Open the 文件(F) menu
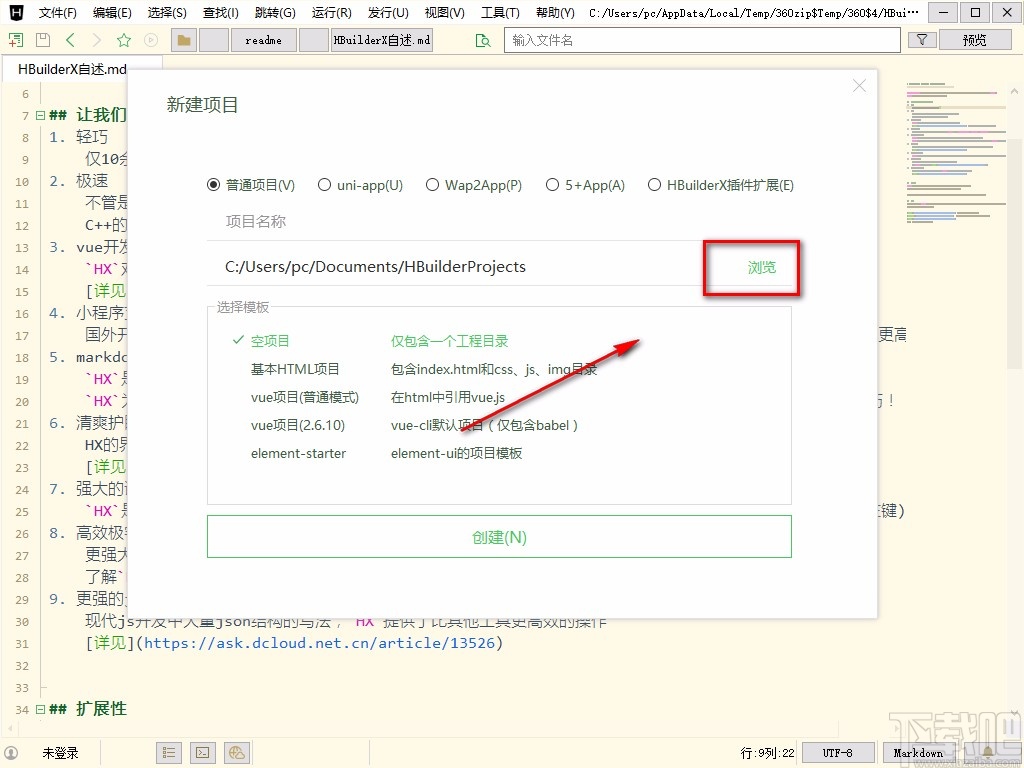Screen dimensions: 1024x768 click(x=57, y=12)
